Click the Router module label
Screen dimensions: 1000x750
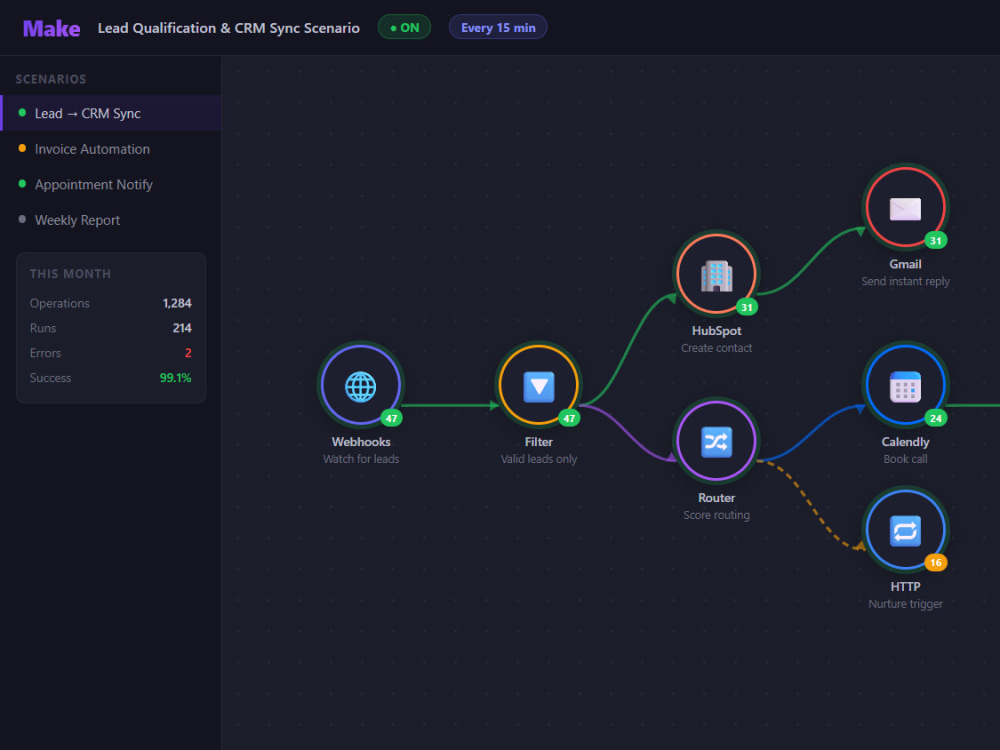pos(716,497)
